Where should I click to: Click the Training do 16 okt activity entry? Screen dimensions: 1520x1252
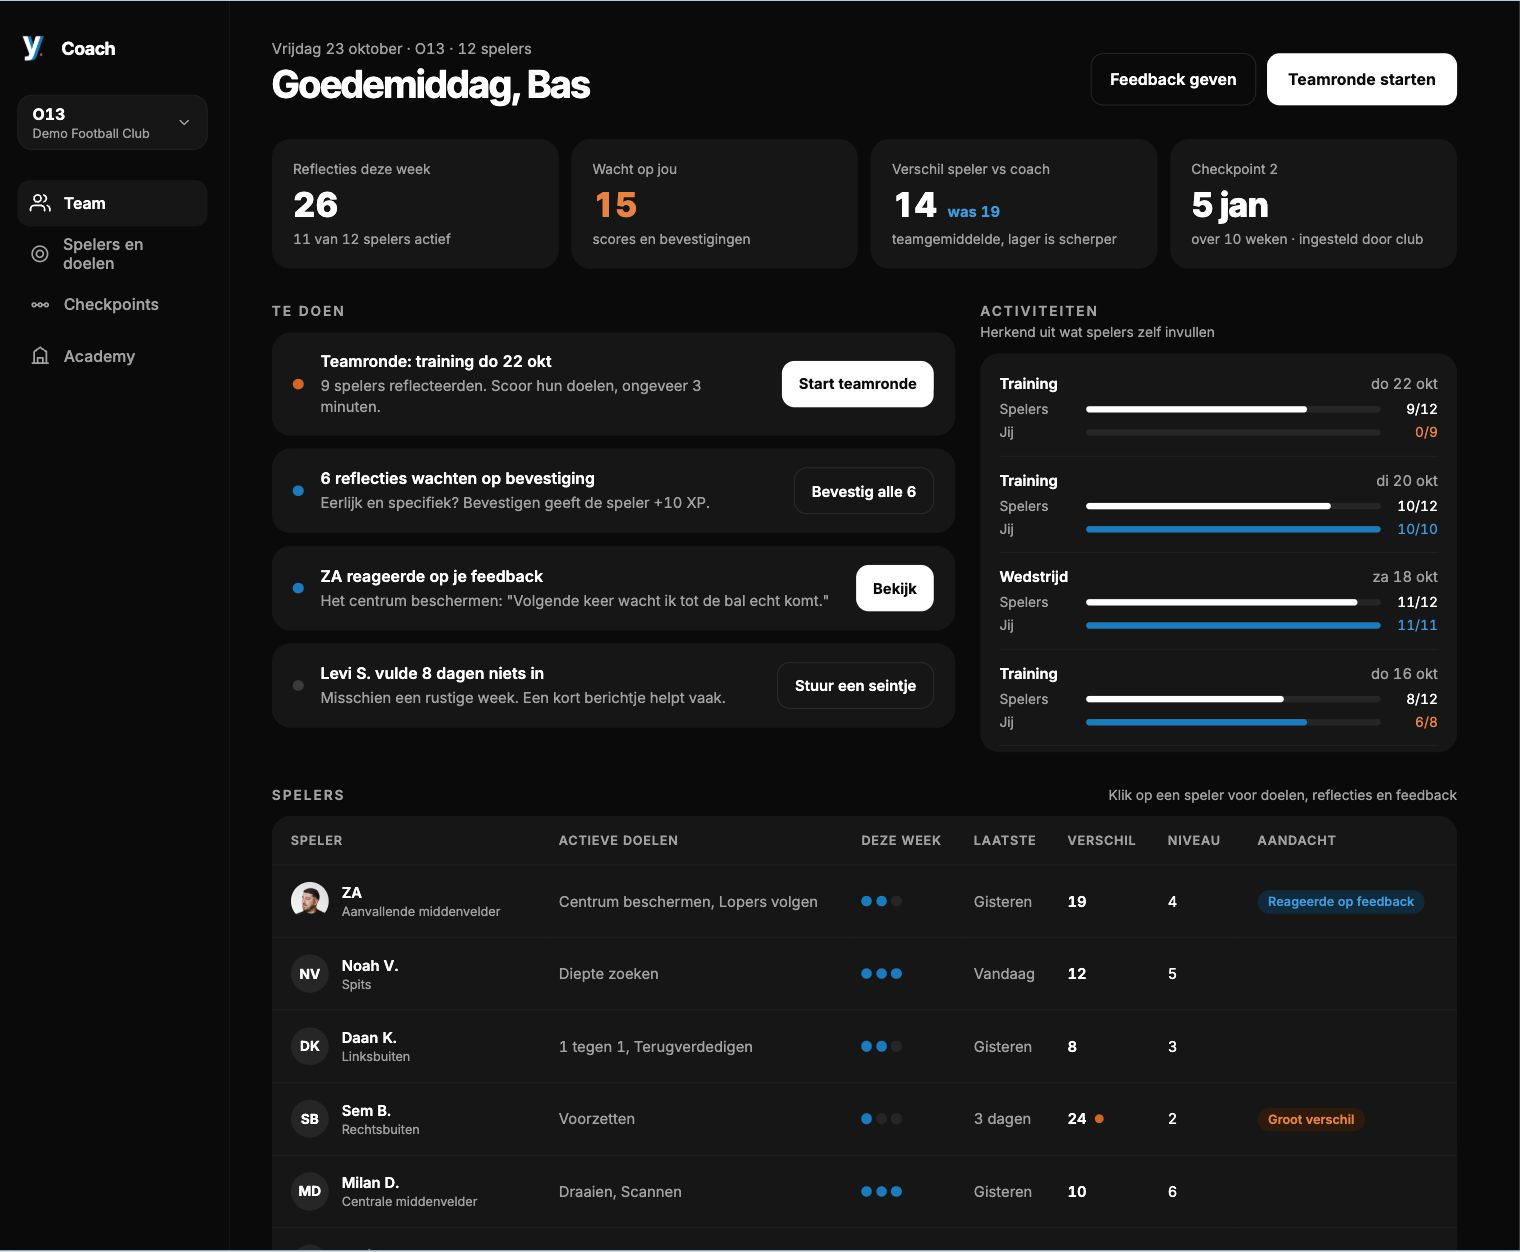1218,698
